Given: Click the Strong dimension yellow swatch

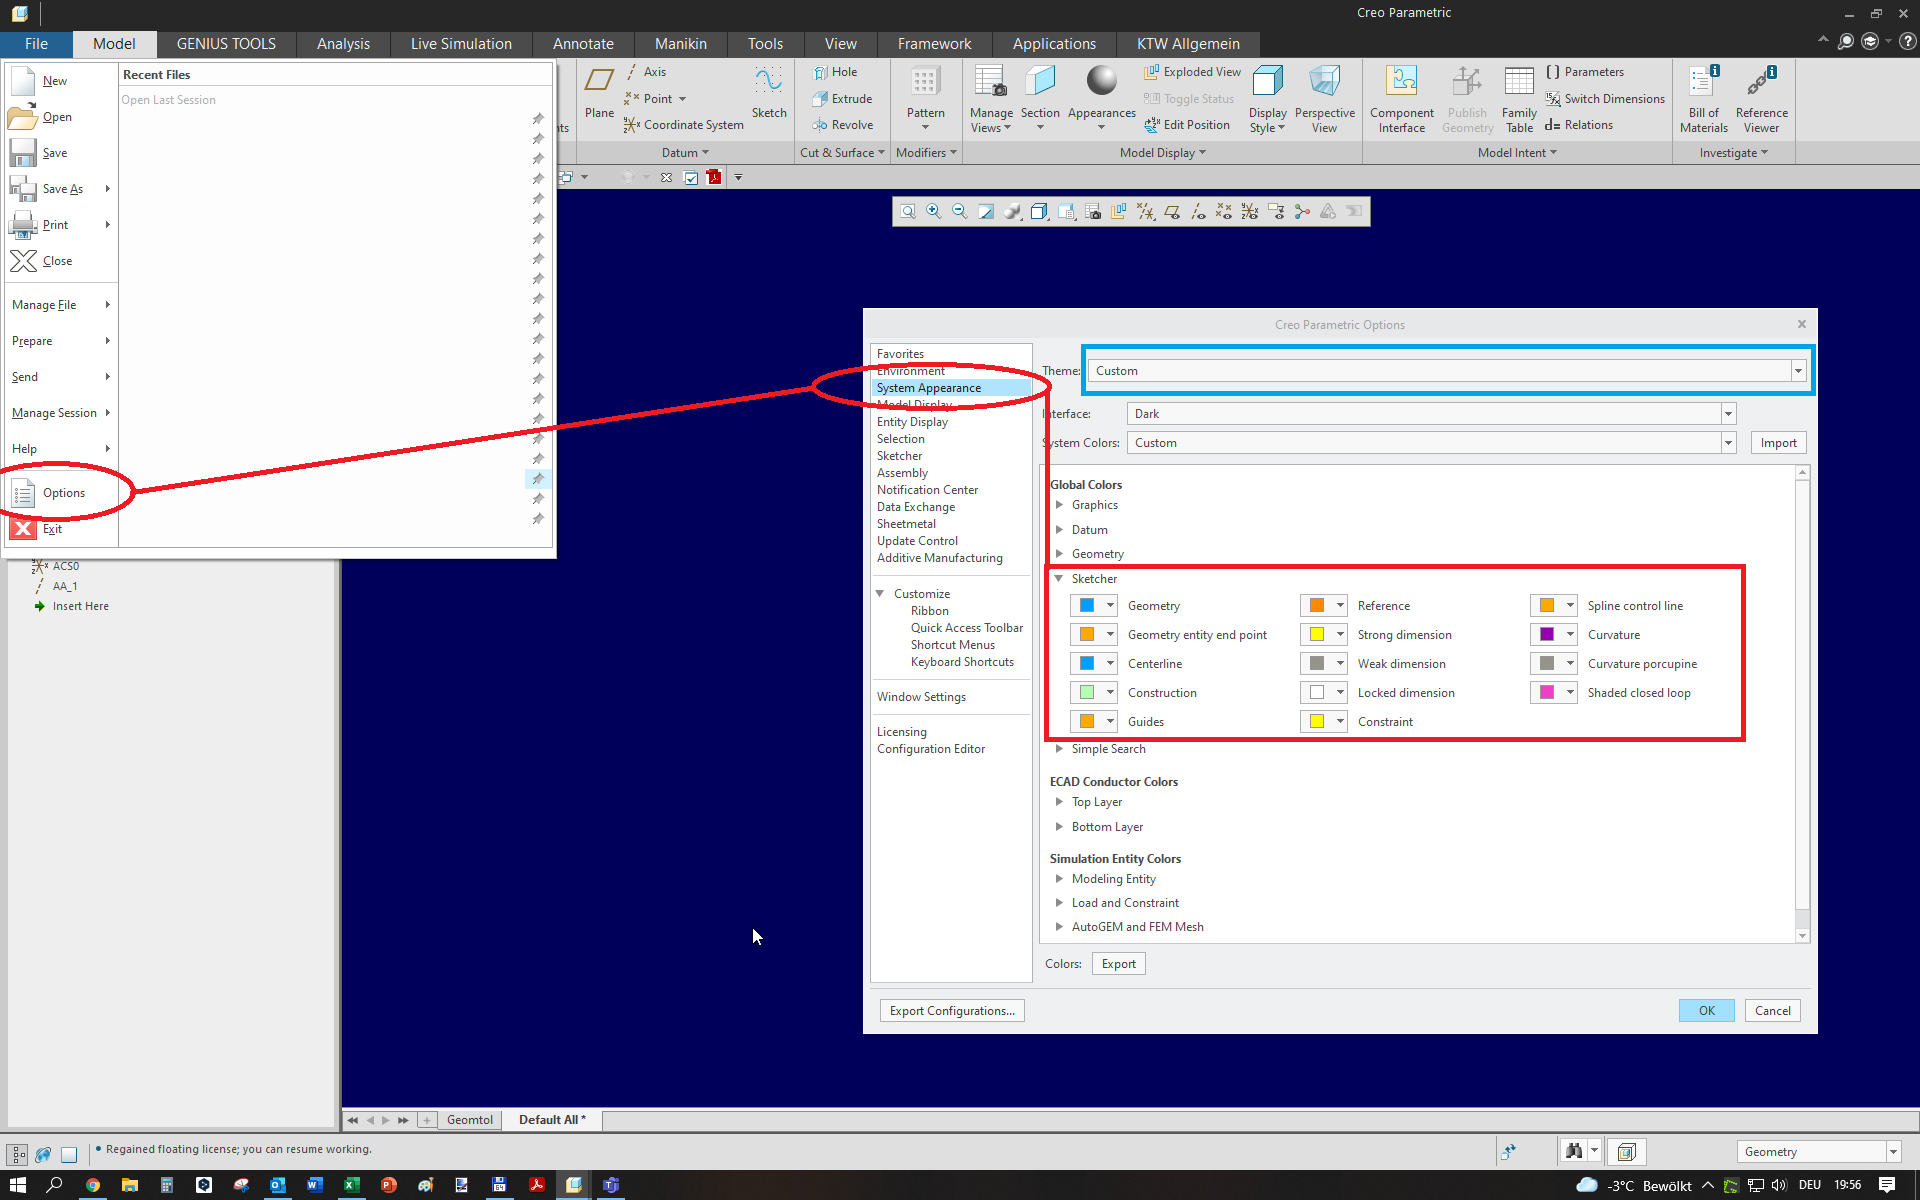Looking at the screenshot, I should click(x=1317, y=635).
